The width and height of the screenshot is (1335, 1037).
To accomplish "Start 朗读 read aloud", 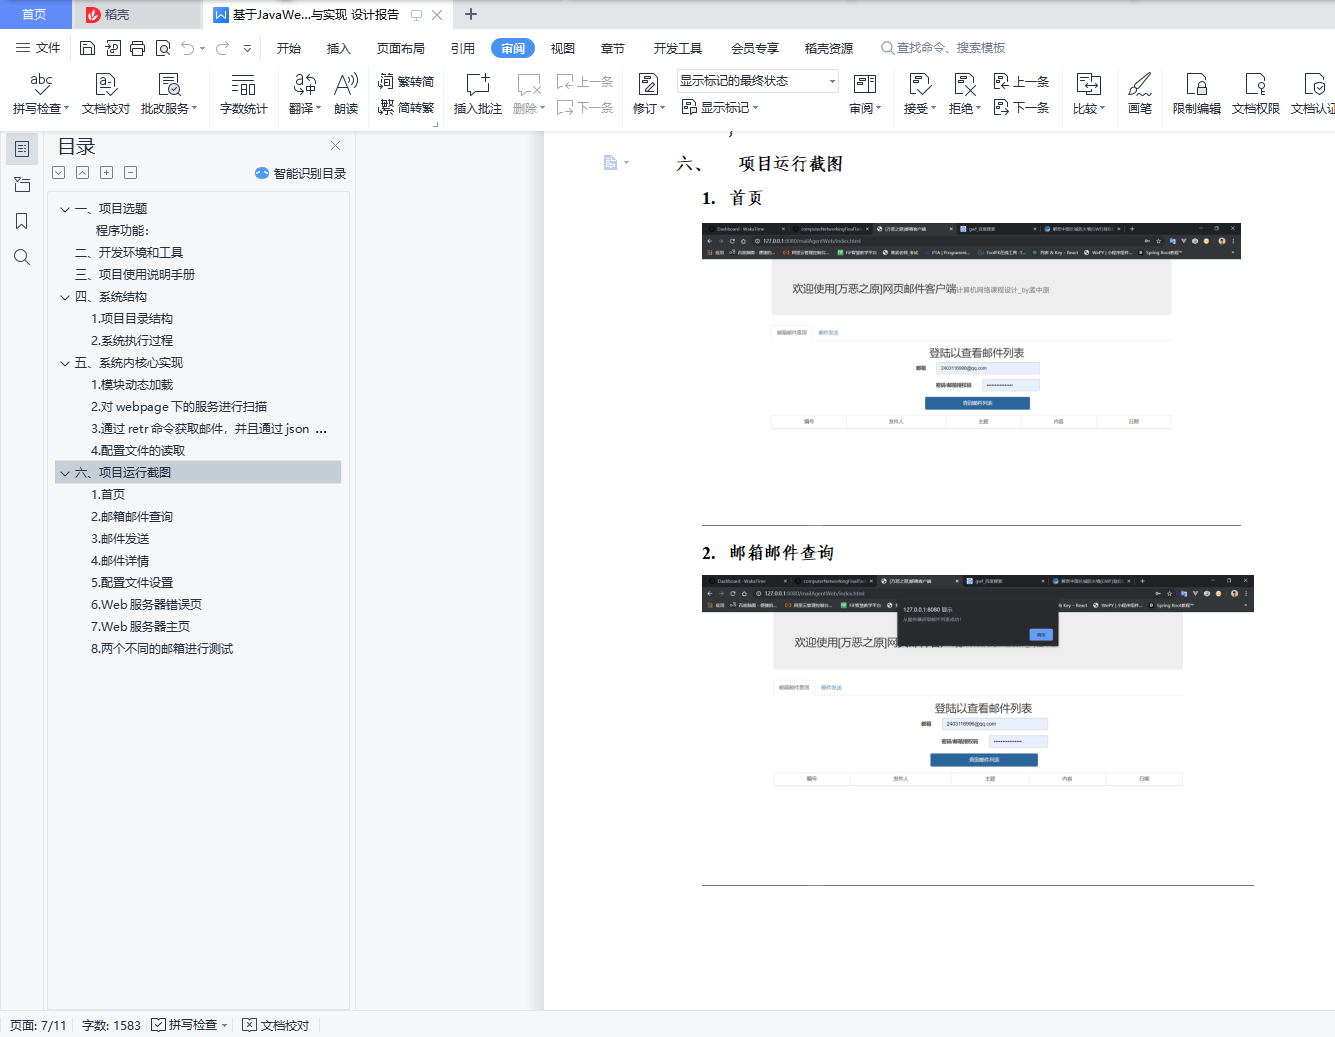I will coord(346,94).
